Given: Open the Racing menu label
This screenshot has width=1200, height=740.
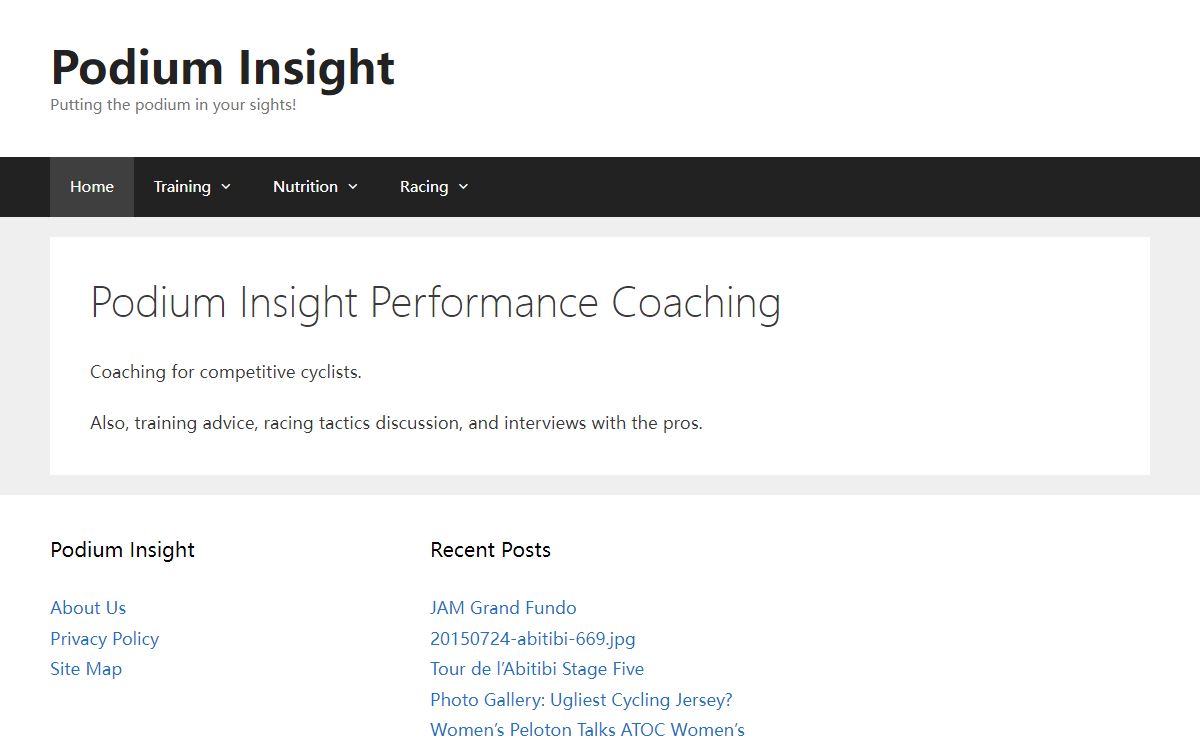Looking at the screenshot, I should [x=423, y=187].
